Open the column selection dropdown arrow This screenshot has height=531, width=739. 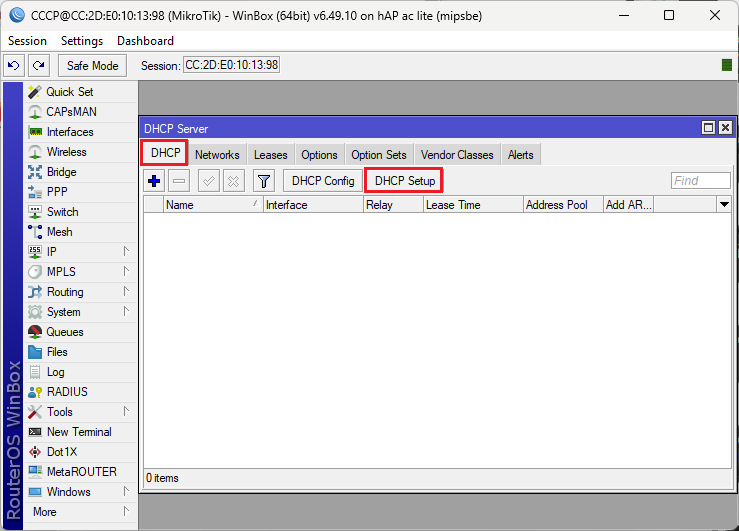pyautogui.click(x=724, y=204)
